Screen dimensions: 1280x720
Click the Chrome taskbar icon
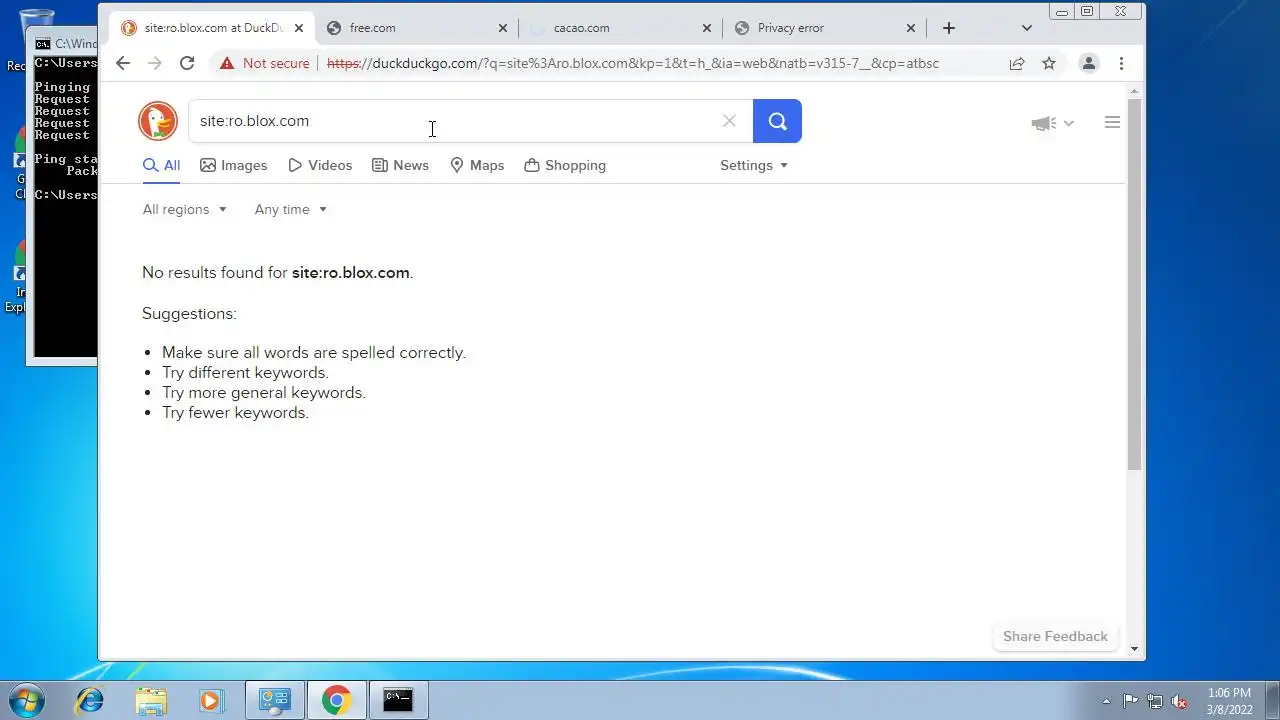pyautogui.click(x=336, y=700)
